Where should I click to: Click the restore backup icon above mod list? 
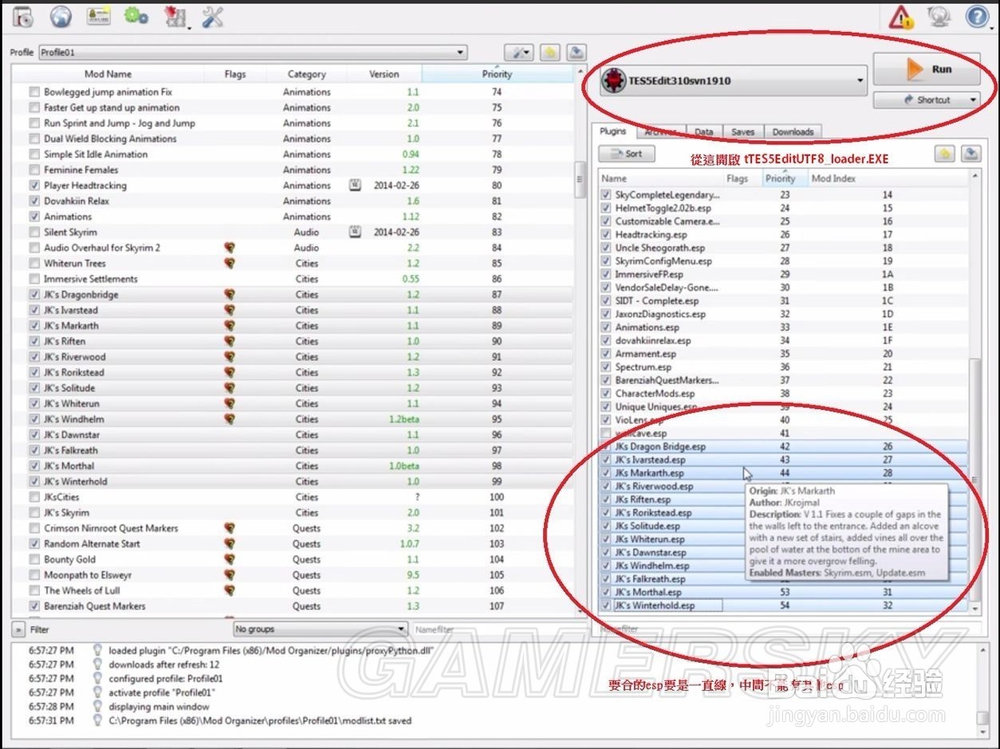[550, 52]
